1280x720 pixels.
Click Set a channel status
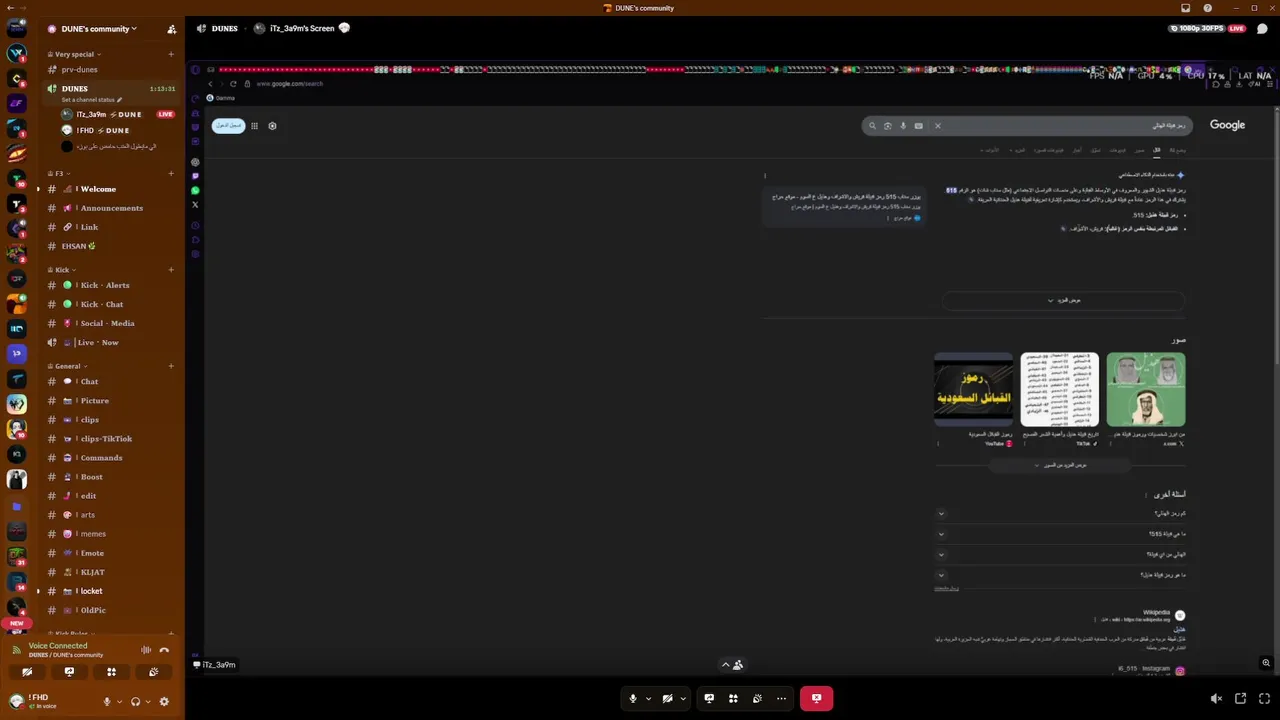pos(91,100)
